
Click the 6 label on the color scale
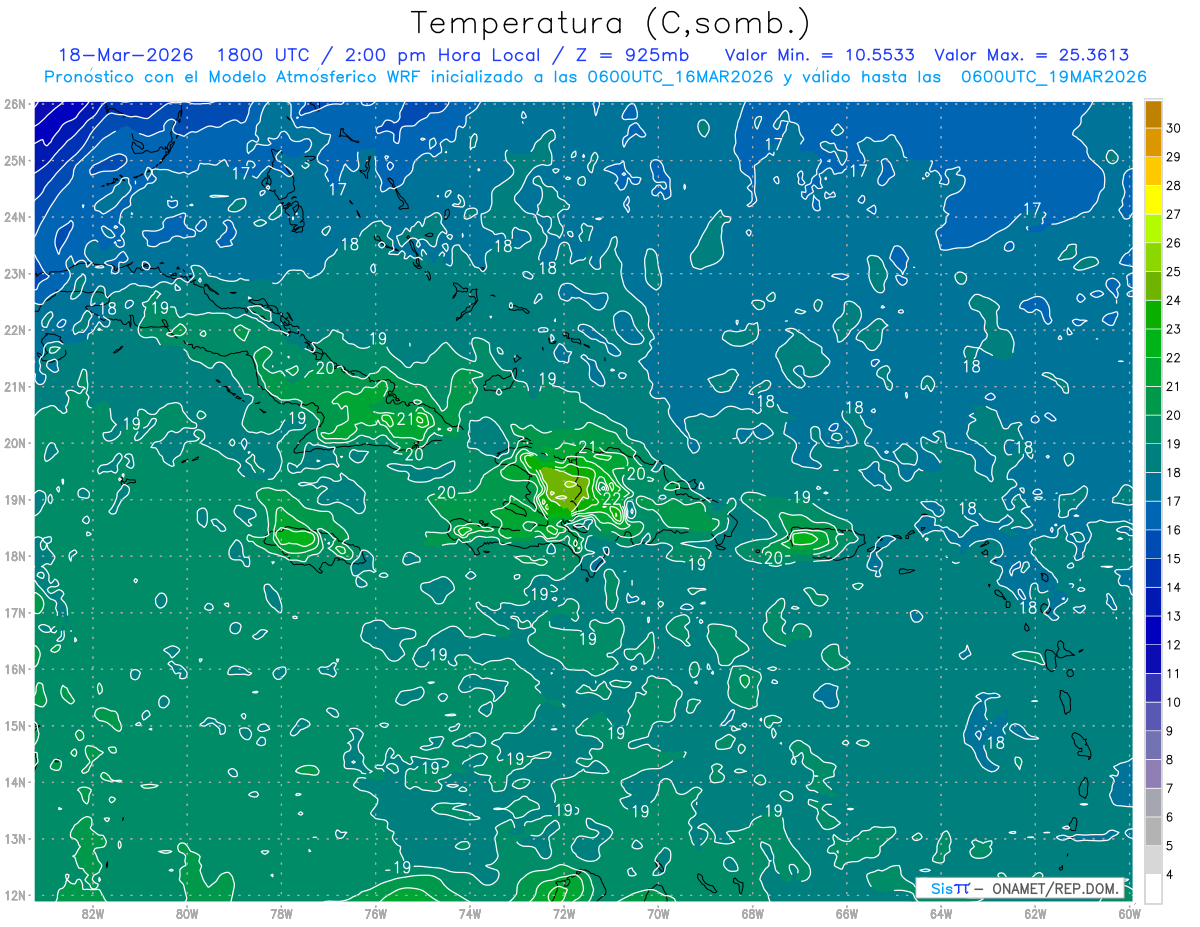(1170, 818)
